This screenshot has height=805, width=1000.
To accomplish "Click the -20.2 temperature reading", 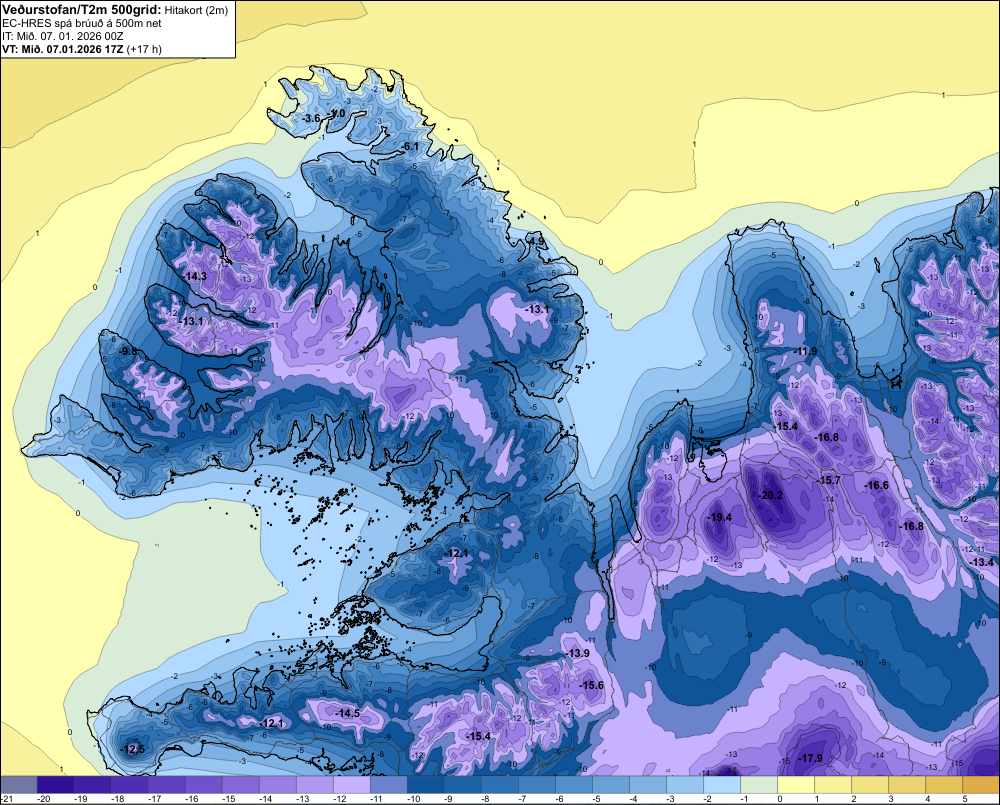I will (x=770, y=495).
